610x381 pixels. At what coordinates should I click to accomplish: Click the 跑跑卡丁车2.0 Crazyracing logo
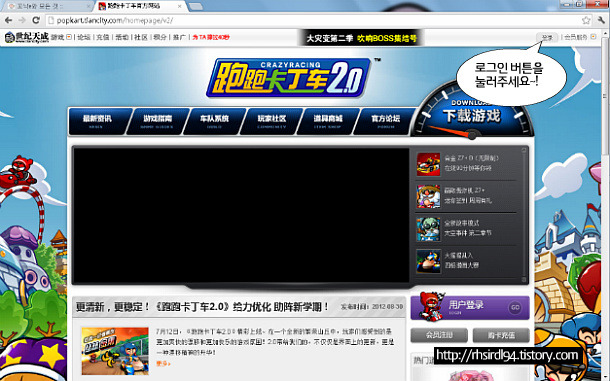coord(288,77)
